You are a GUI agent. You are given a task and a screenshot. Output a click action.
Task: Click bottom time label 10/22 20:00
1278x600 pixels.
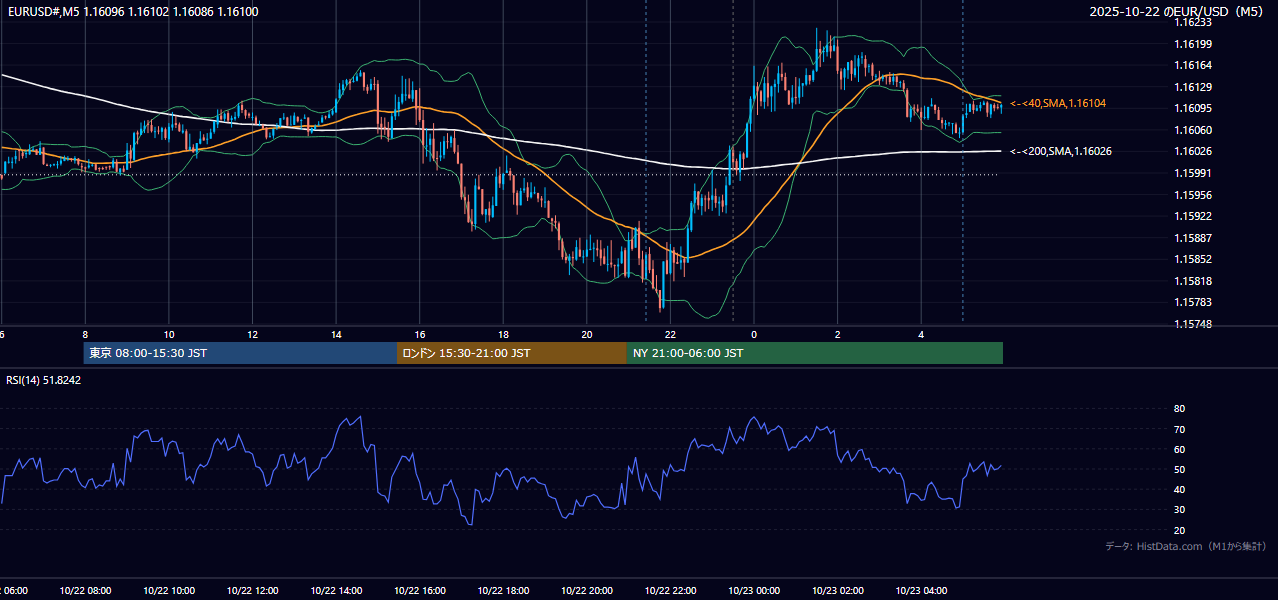[x=587, y=591]
